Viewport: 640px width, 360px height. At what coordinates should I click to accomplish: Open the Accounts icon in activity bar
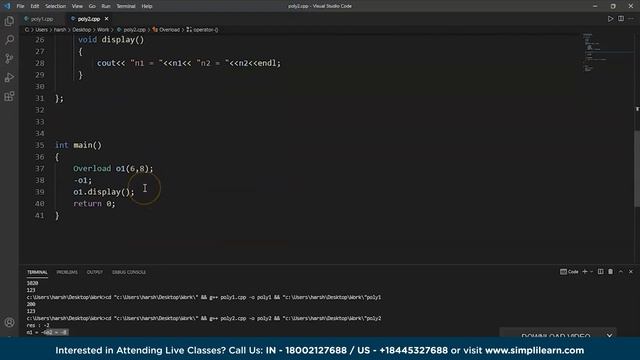(x=9, y=322)
